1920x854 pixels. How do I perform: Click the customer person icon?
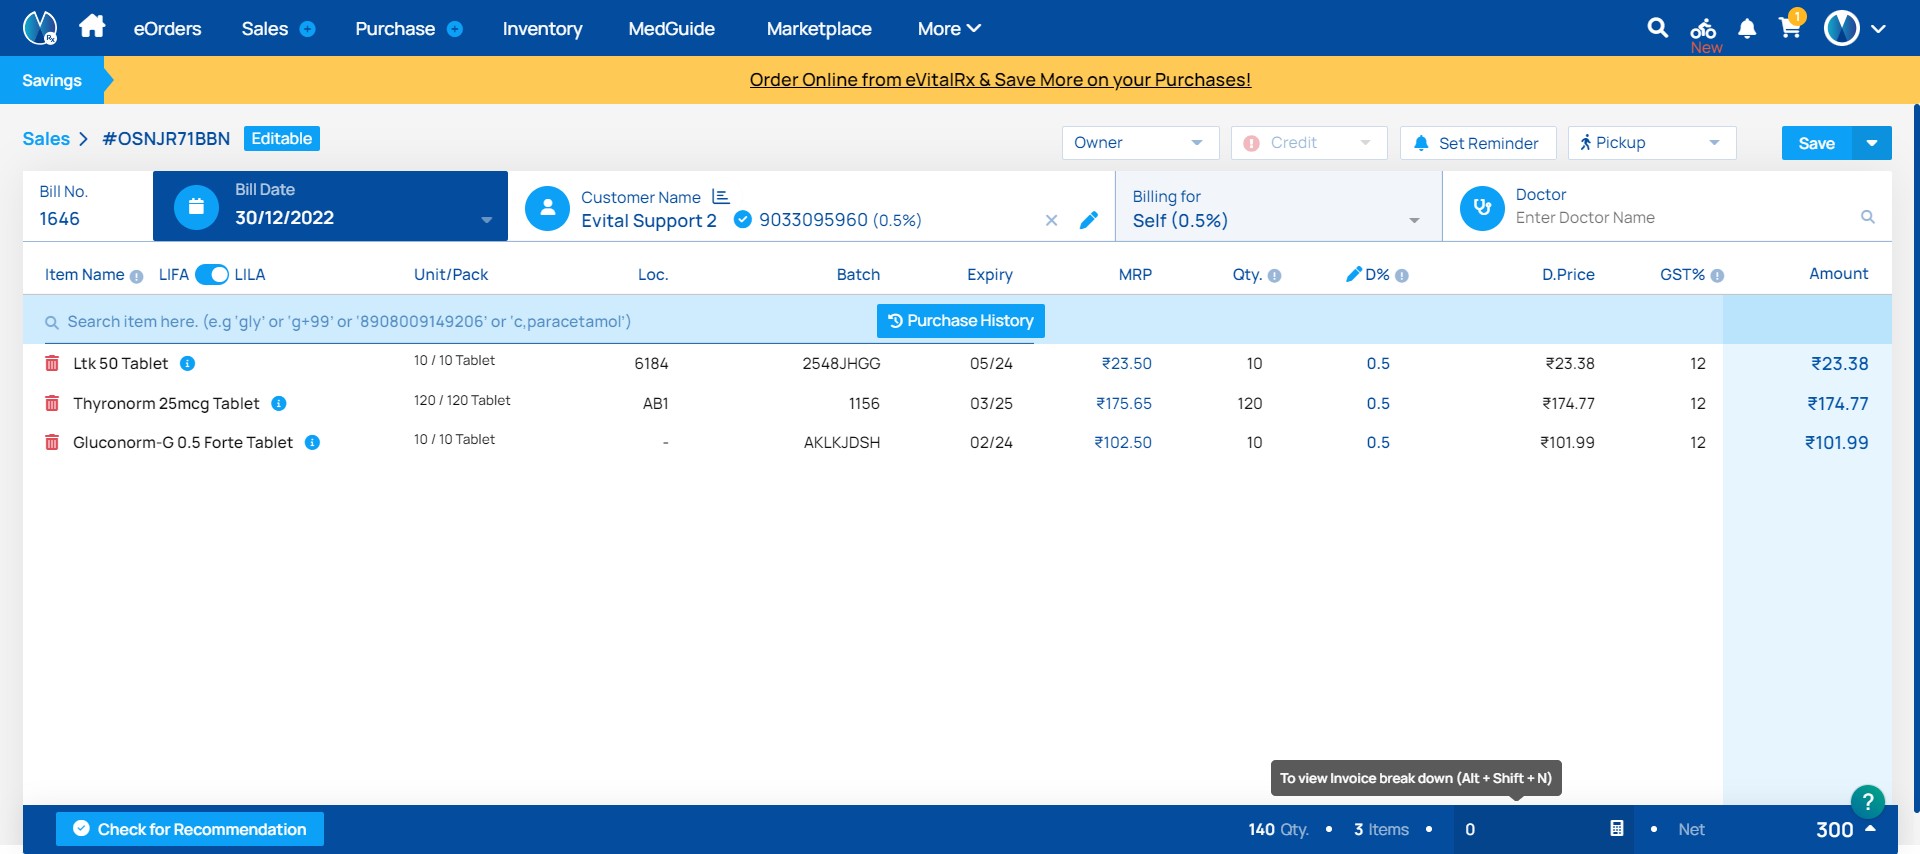pos(547,208)
